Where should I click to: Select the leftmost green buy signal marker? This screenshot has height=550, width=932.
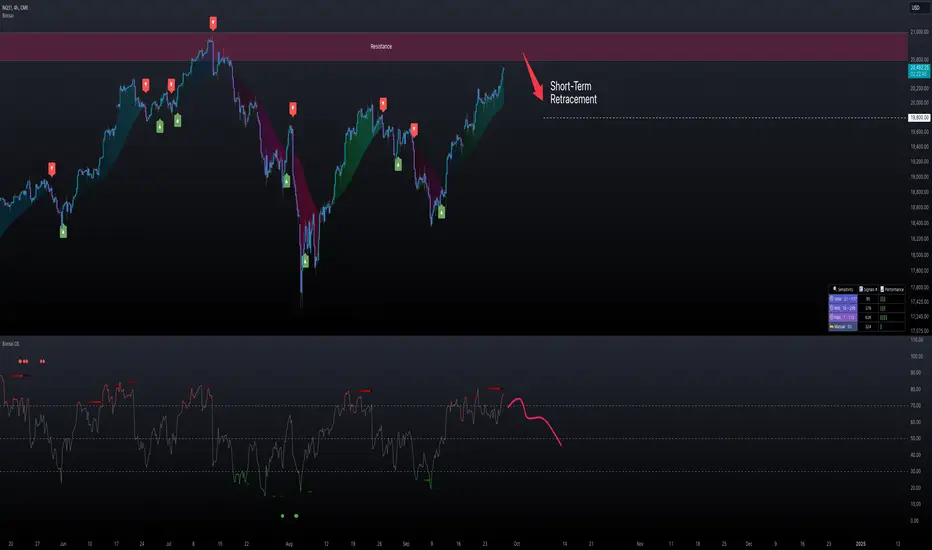point(64,231)
